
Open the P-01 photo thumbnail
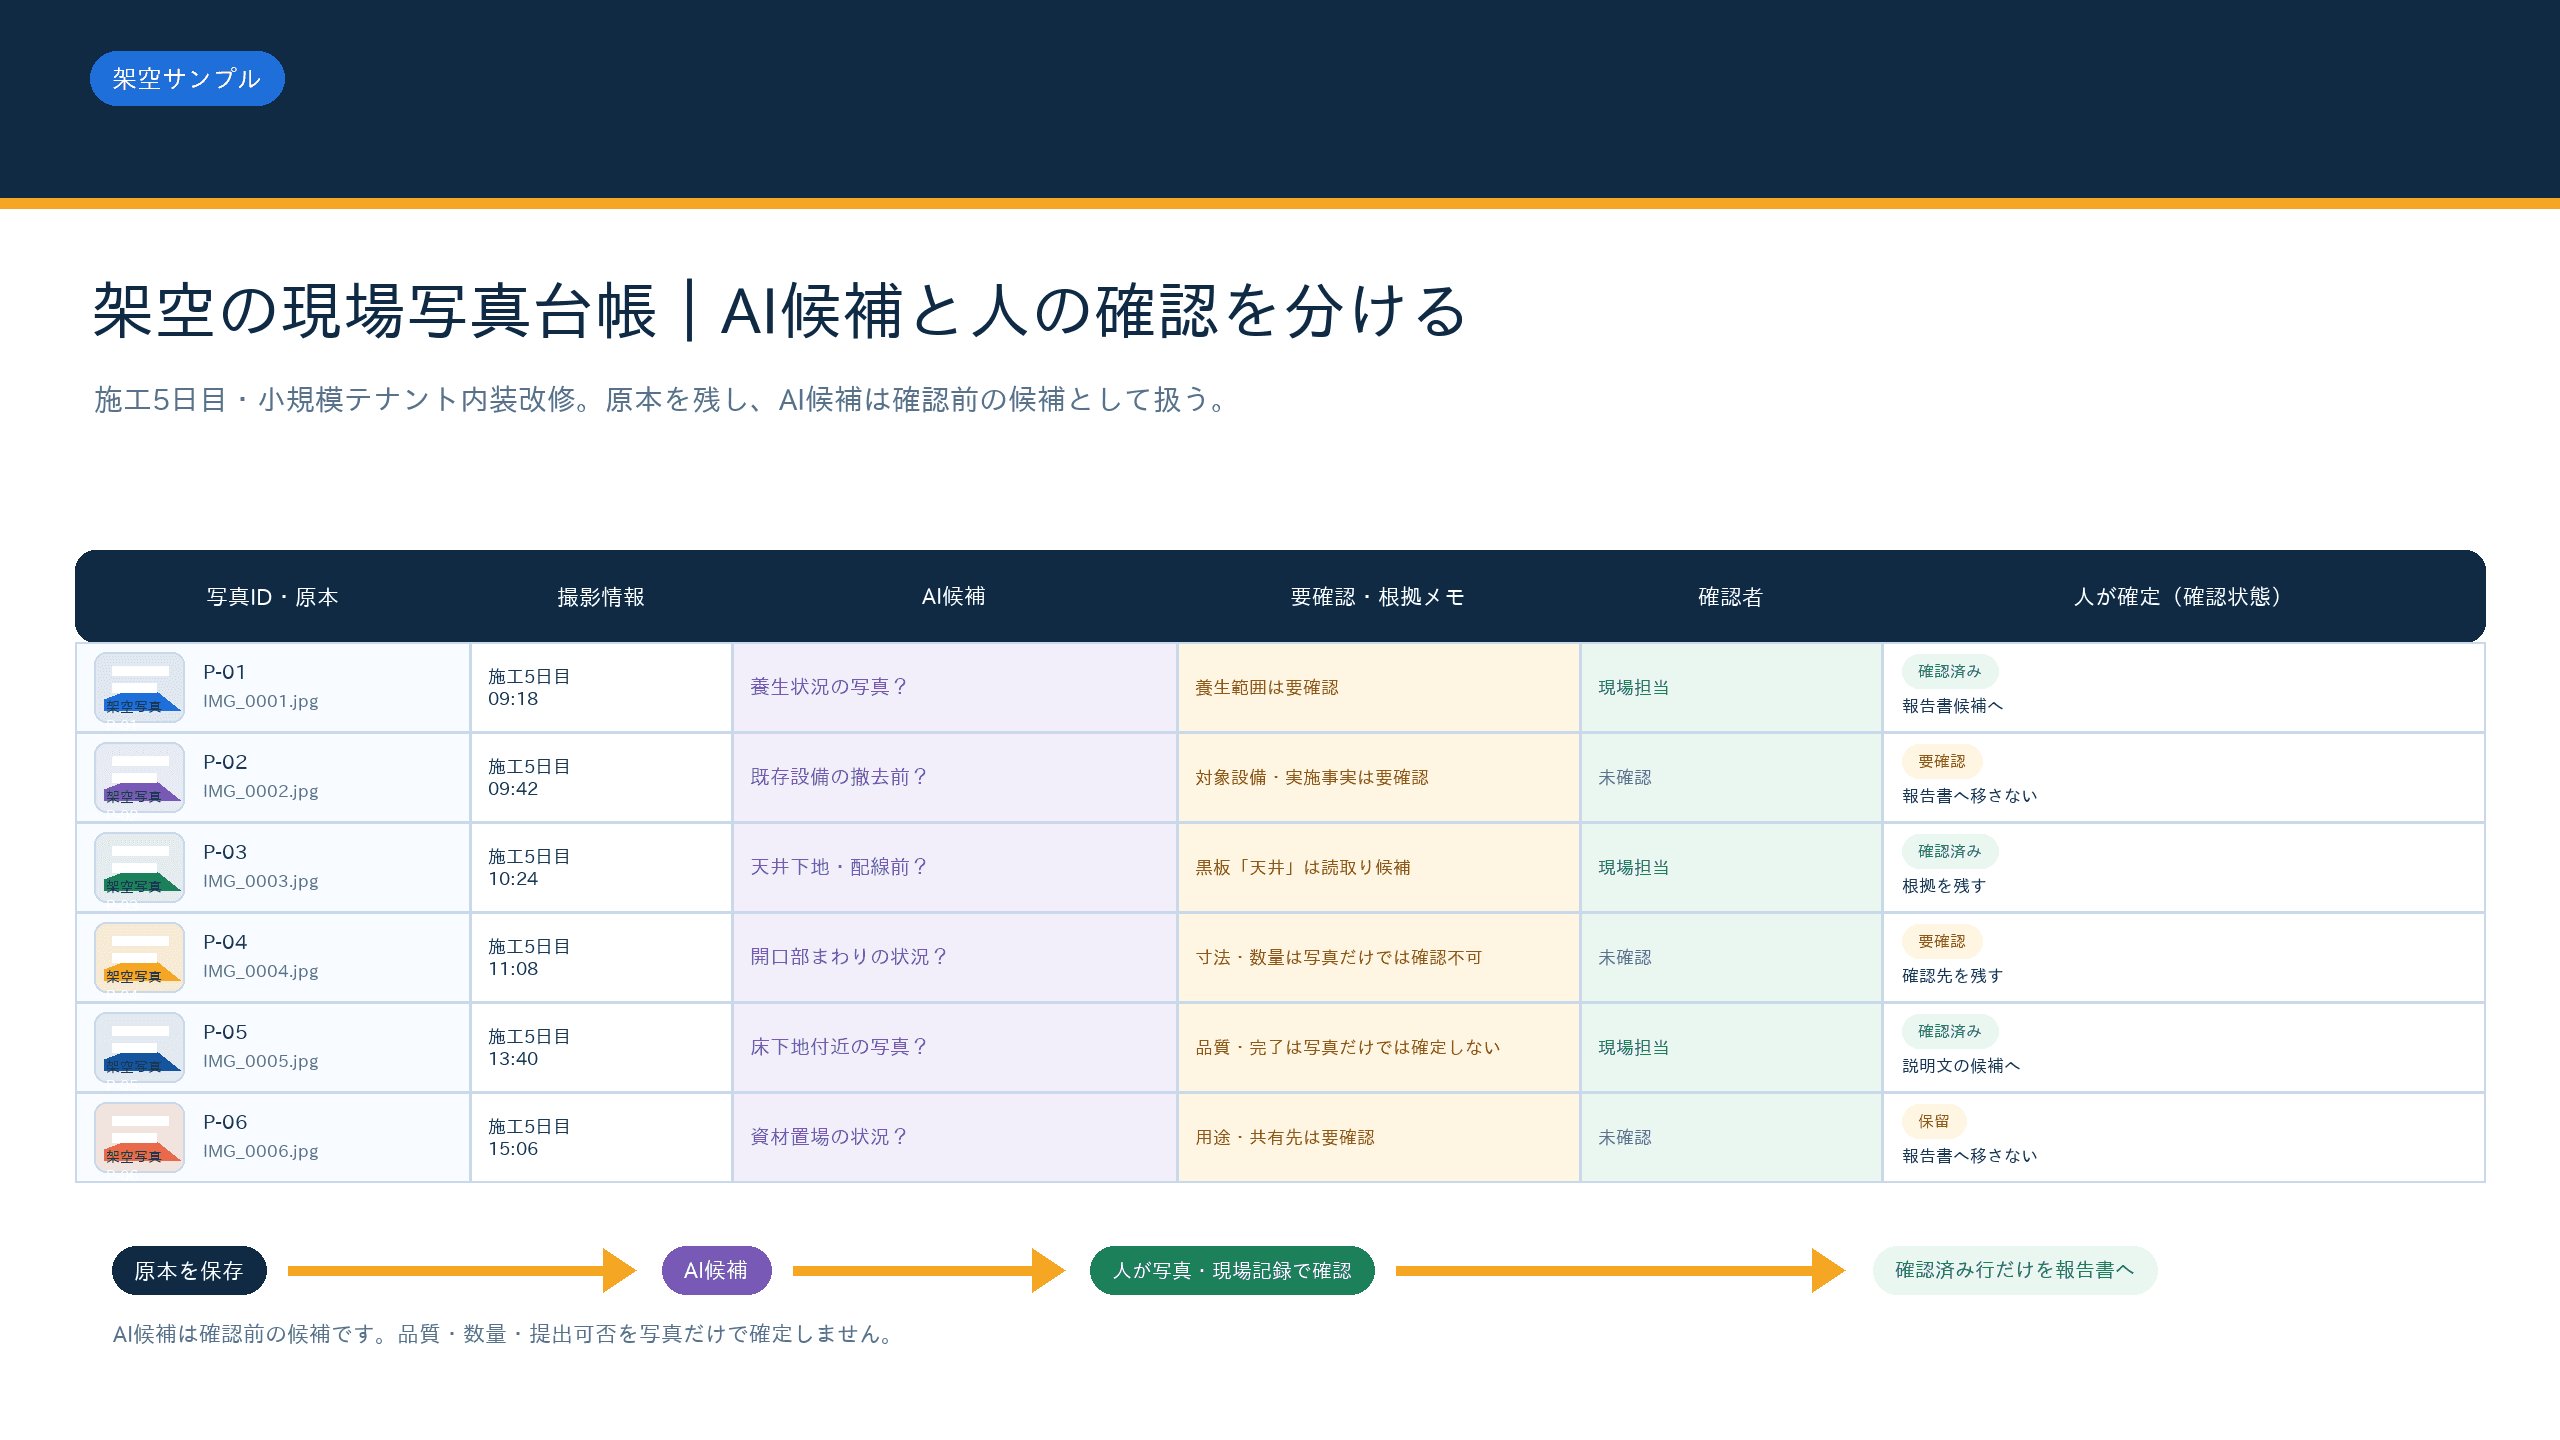[139, 687]
